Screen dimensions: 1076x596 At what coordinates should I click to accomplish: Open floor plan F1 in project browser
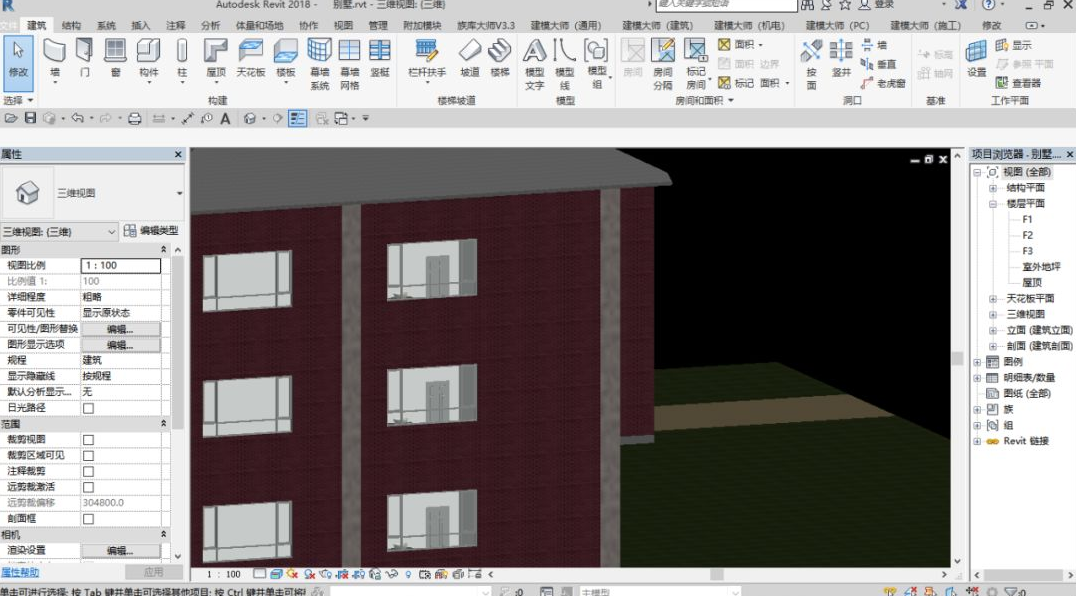click(x=1027, y=219)
